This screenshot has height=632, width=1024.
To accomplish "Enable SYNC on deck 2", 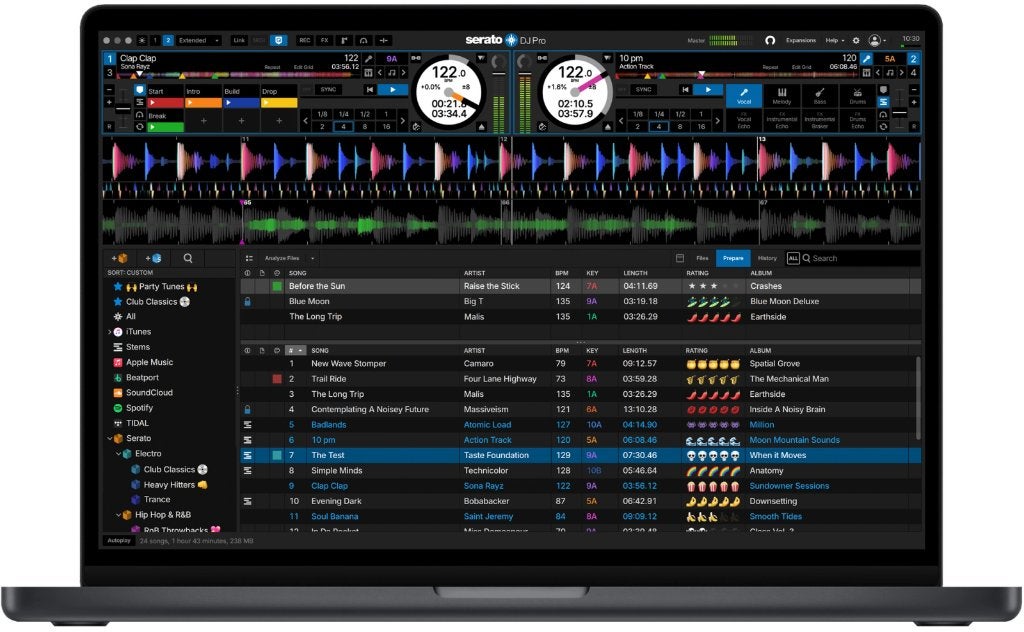I will click(644, 90).
